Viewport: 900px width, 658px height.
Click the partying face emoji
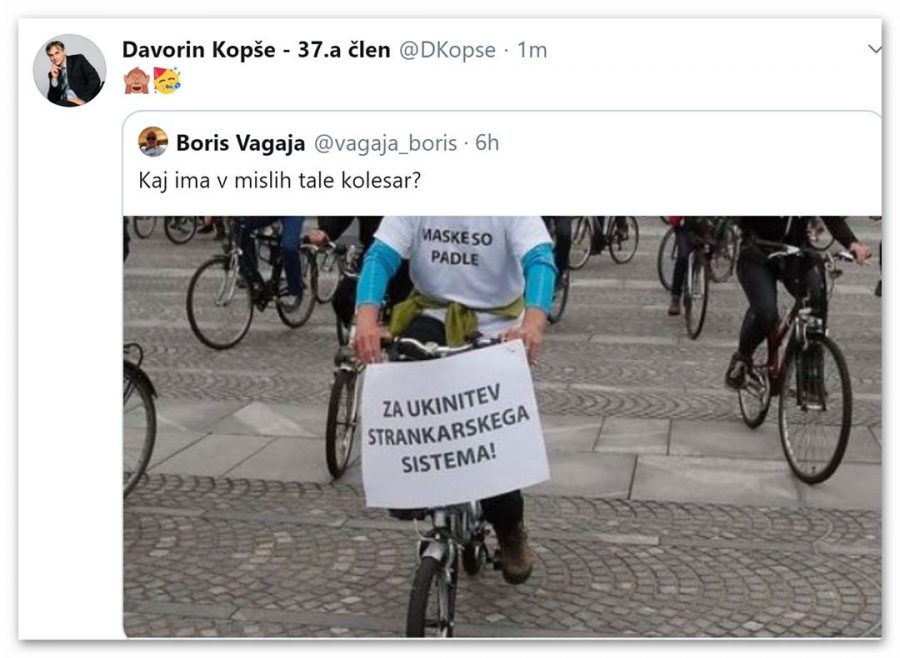point(167,80)
